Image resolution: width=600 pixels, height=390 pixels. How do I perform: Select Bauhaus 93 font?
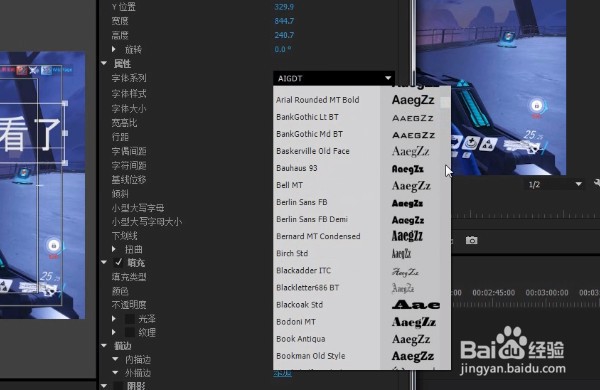(297, 168)
